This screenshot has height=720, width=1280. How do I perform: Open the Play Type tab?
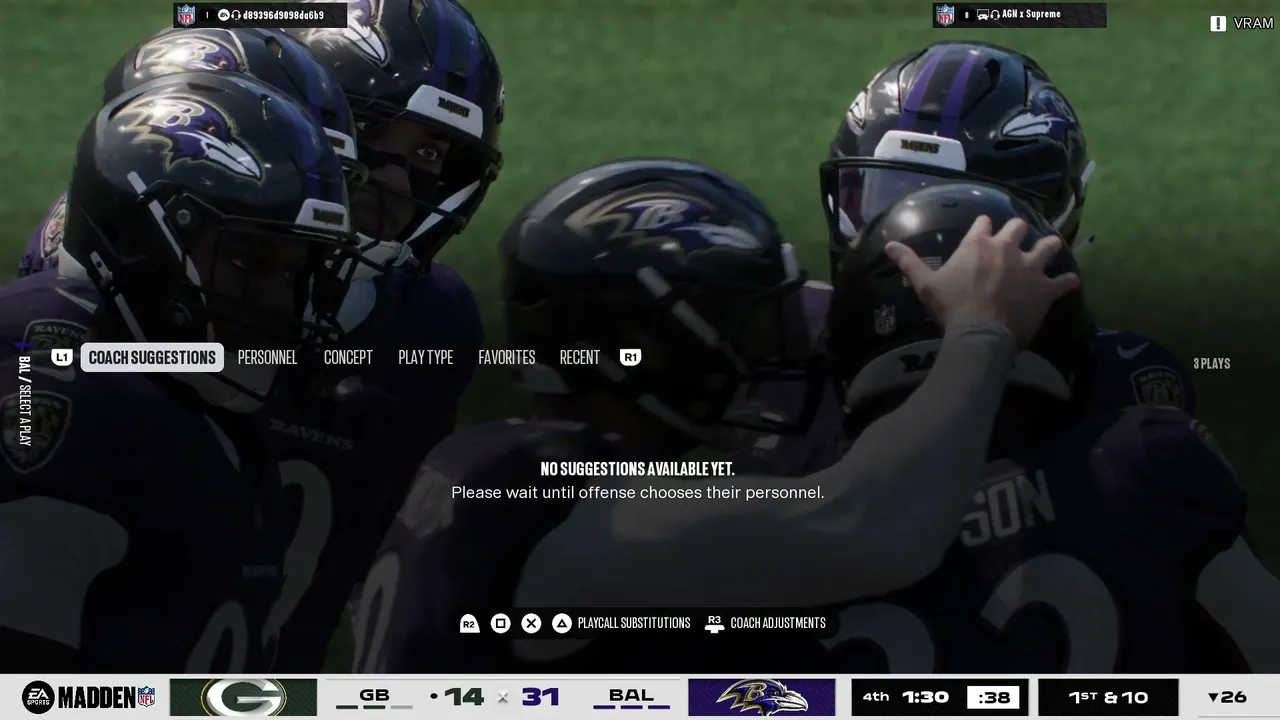(426, 357)
